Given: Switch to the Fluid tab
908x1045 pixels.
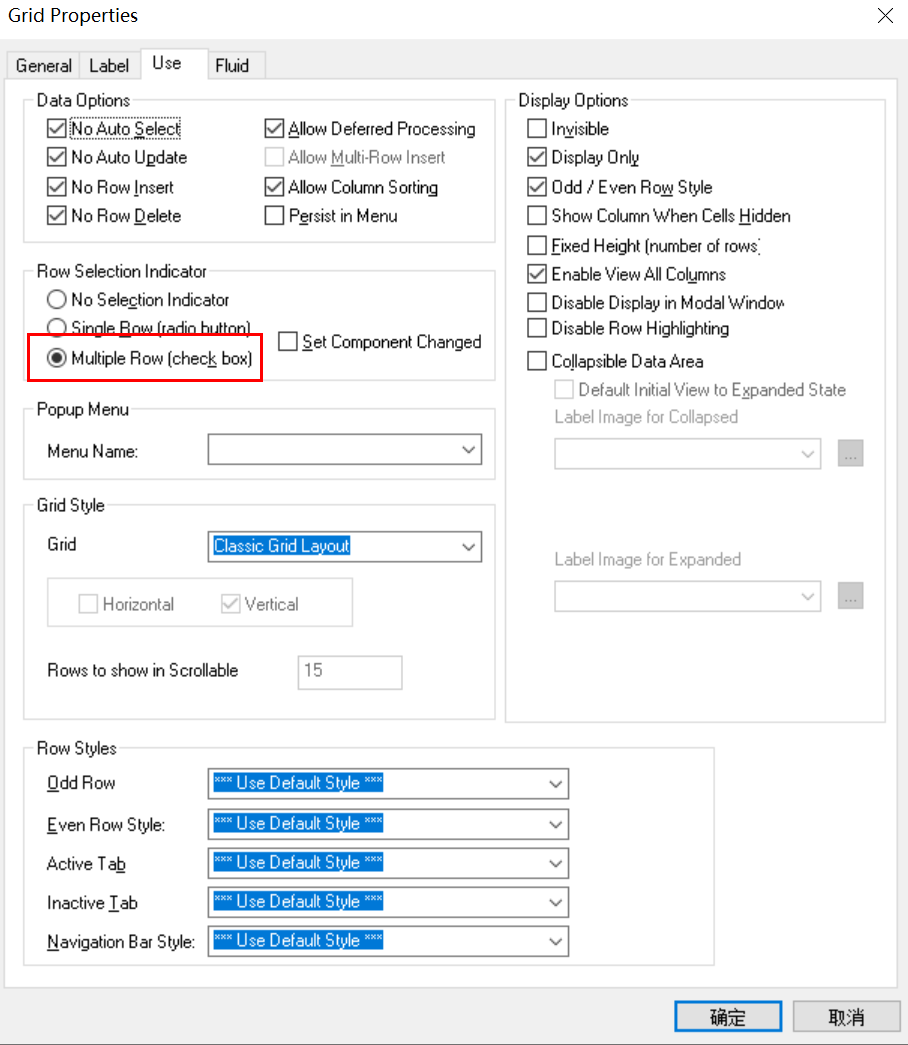Looking at the screenshot, I should [234, 65].
